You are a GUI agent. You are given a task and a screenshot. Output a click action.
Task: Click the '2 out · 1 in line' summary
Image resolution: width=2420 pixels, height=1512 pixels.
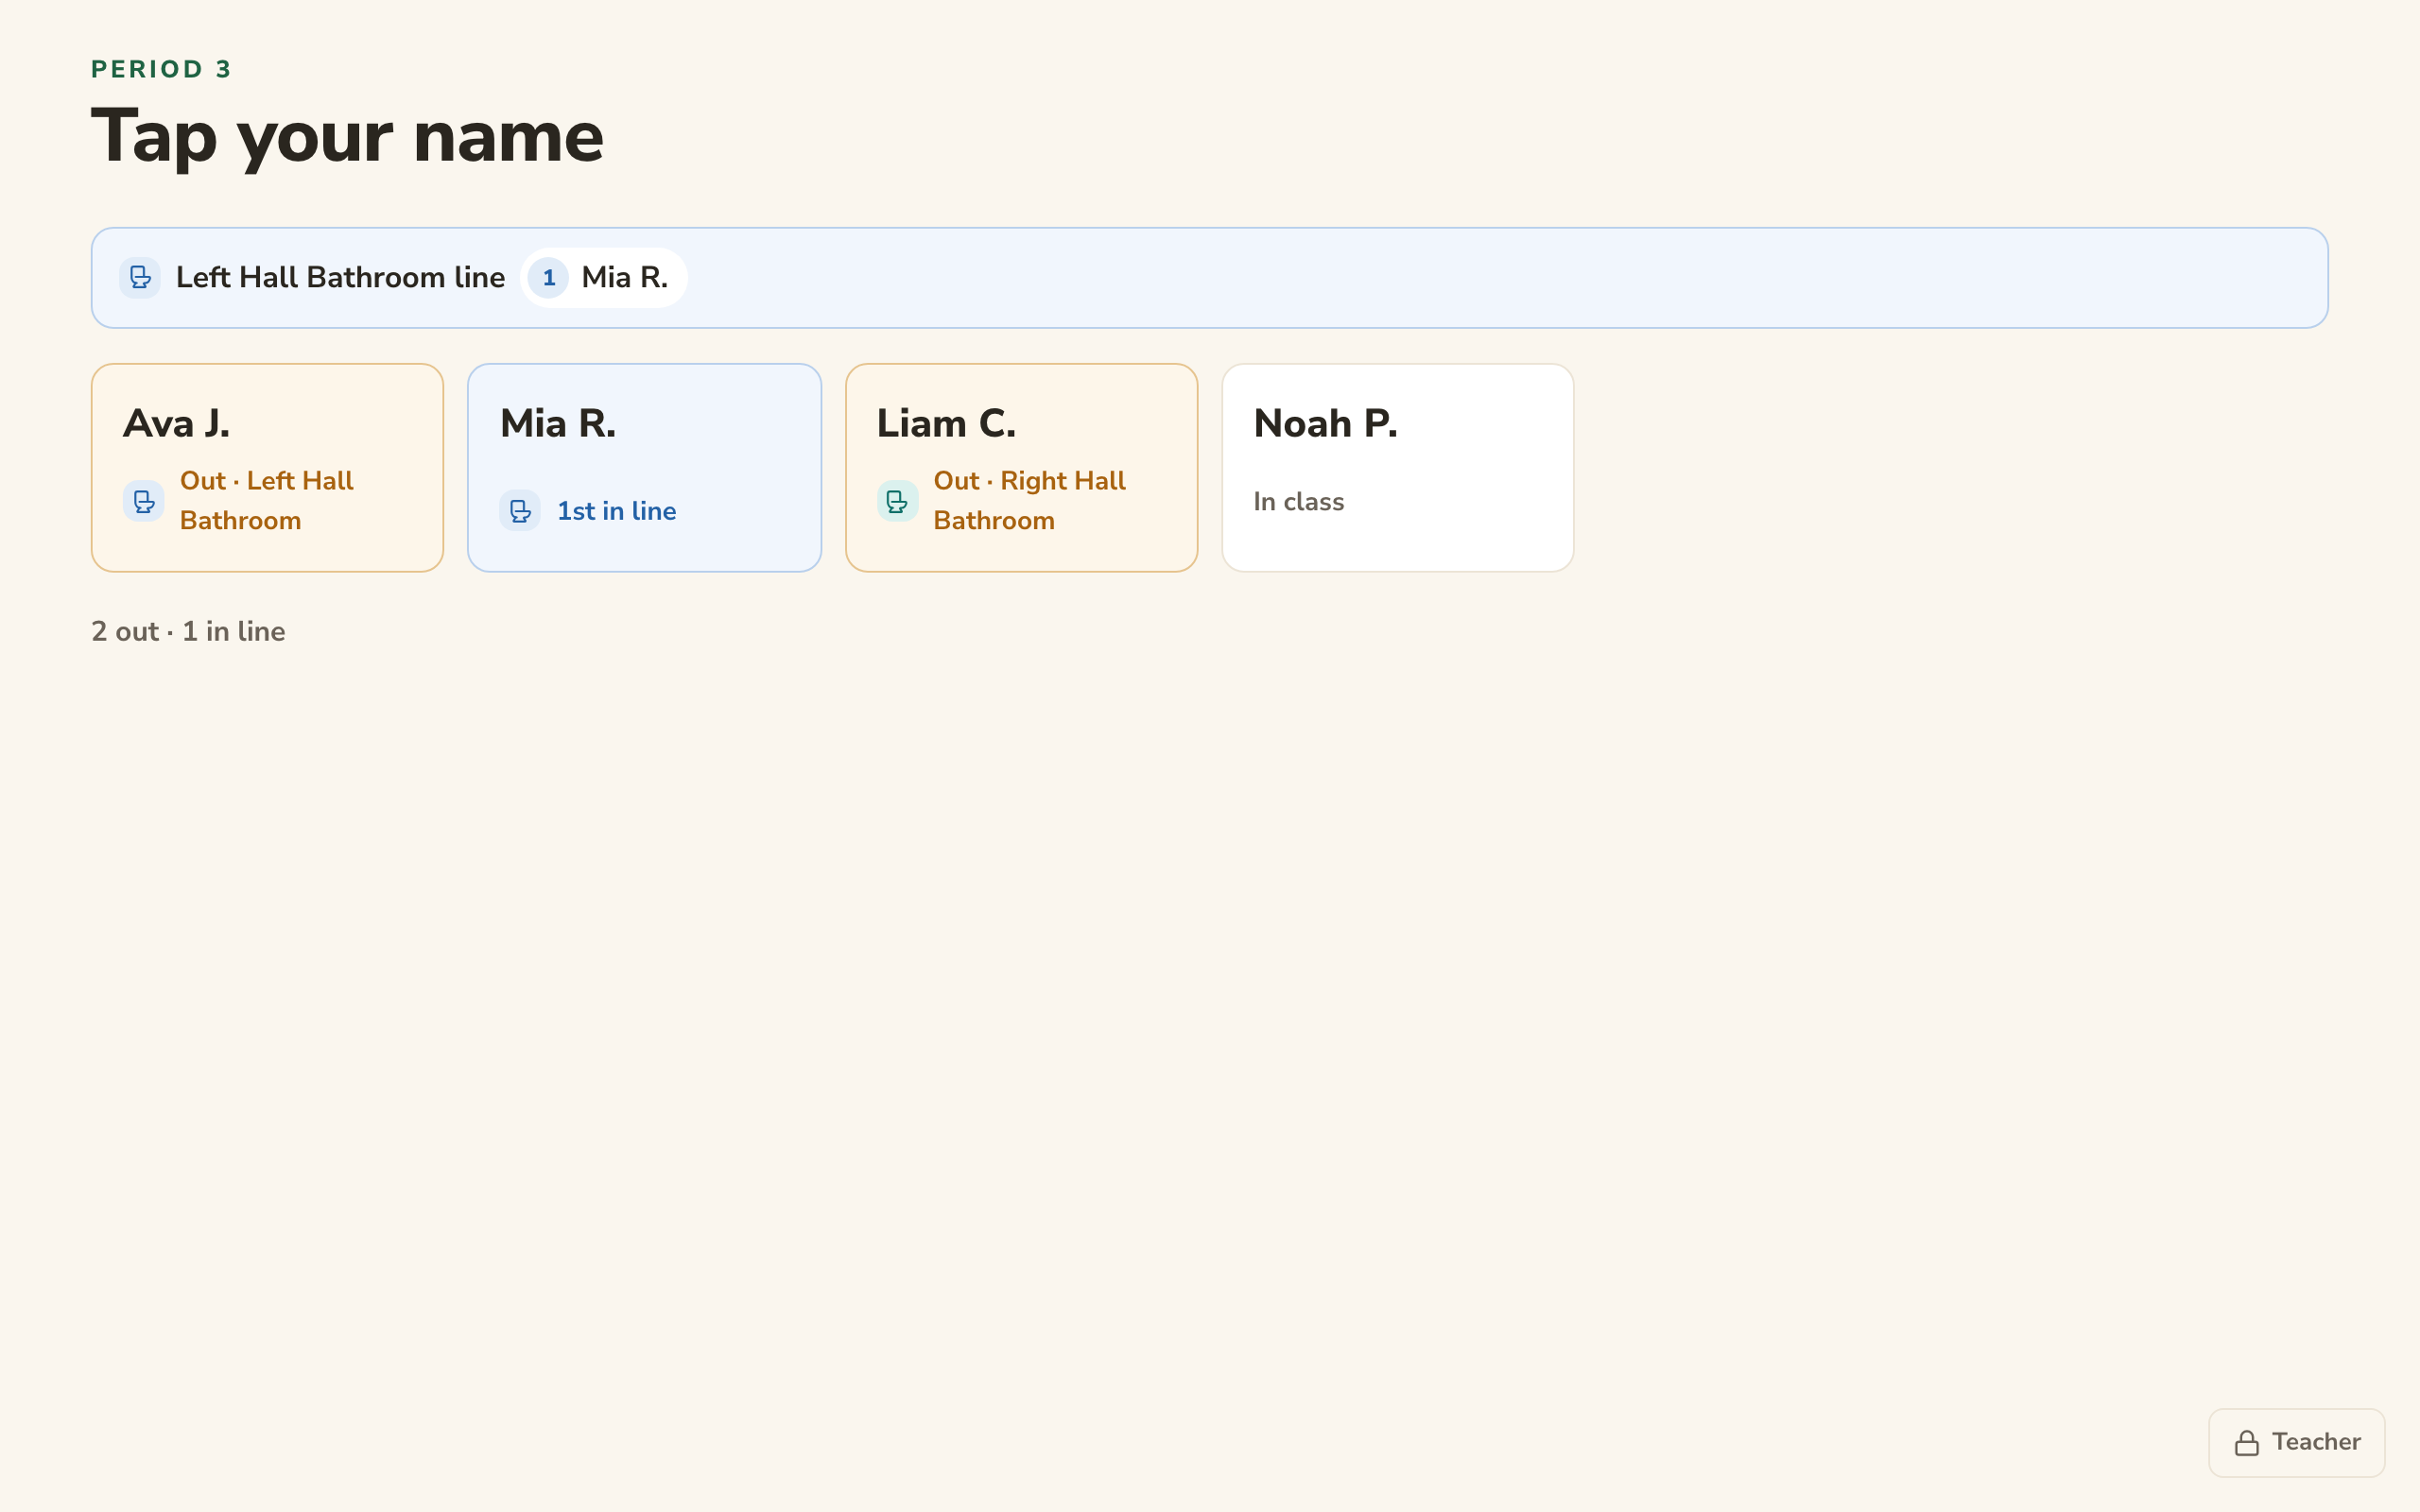188,632
